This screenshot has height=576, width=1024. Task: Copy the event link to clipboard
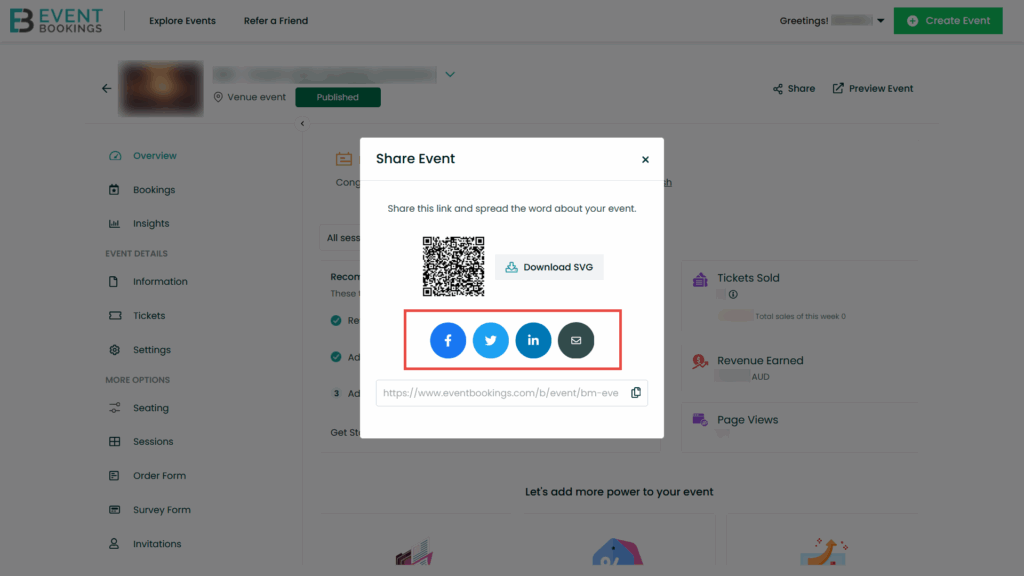[636, 392]
